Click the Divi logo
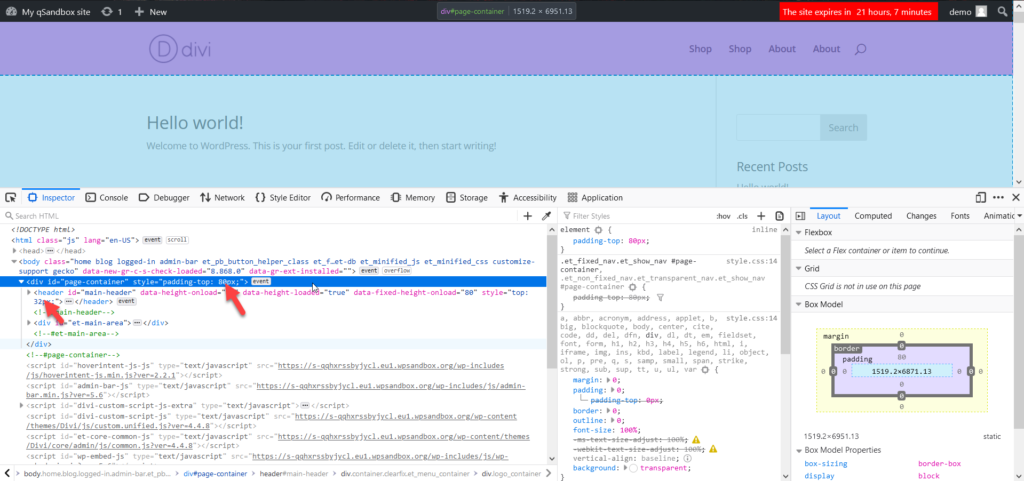1024x481 pixels. [x=180, y=49]
